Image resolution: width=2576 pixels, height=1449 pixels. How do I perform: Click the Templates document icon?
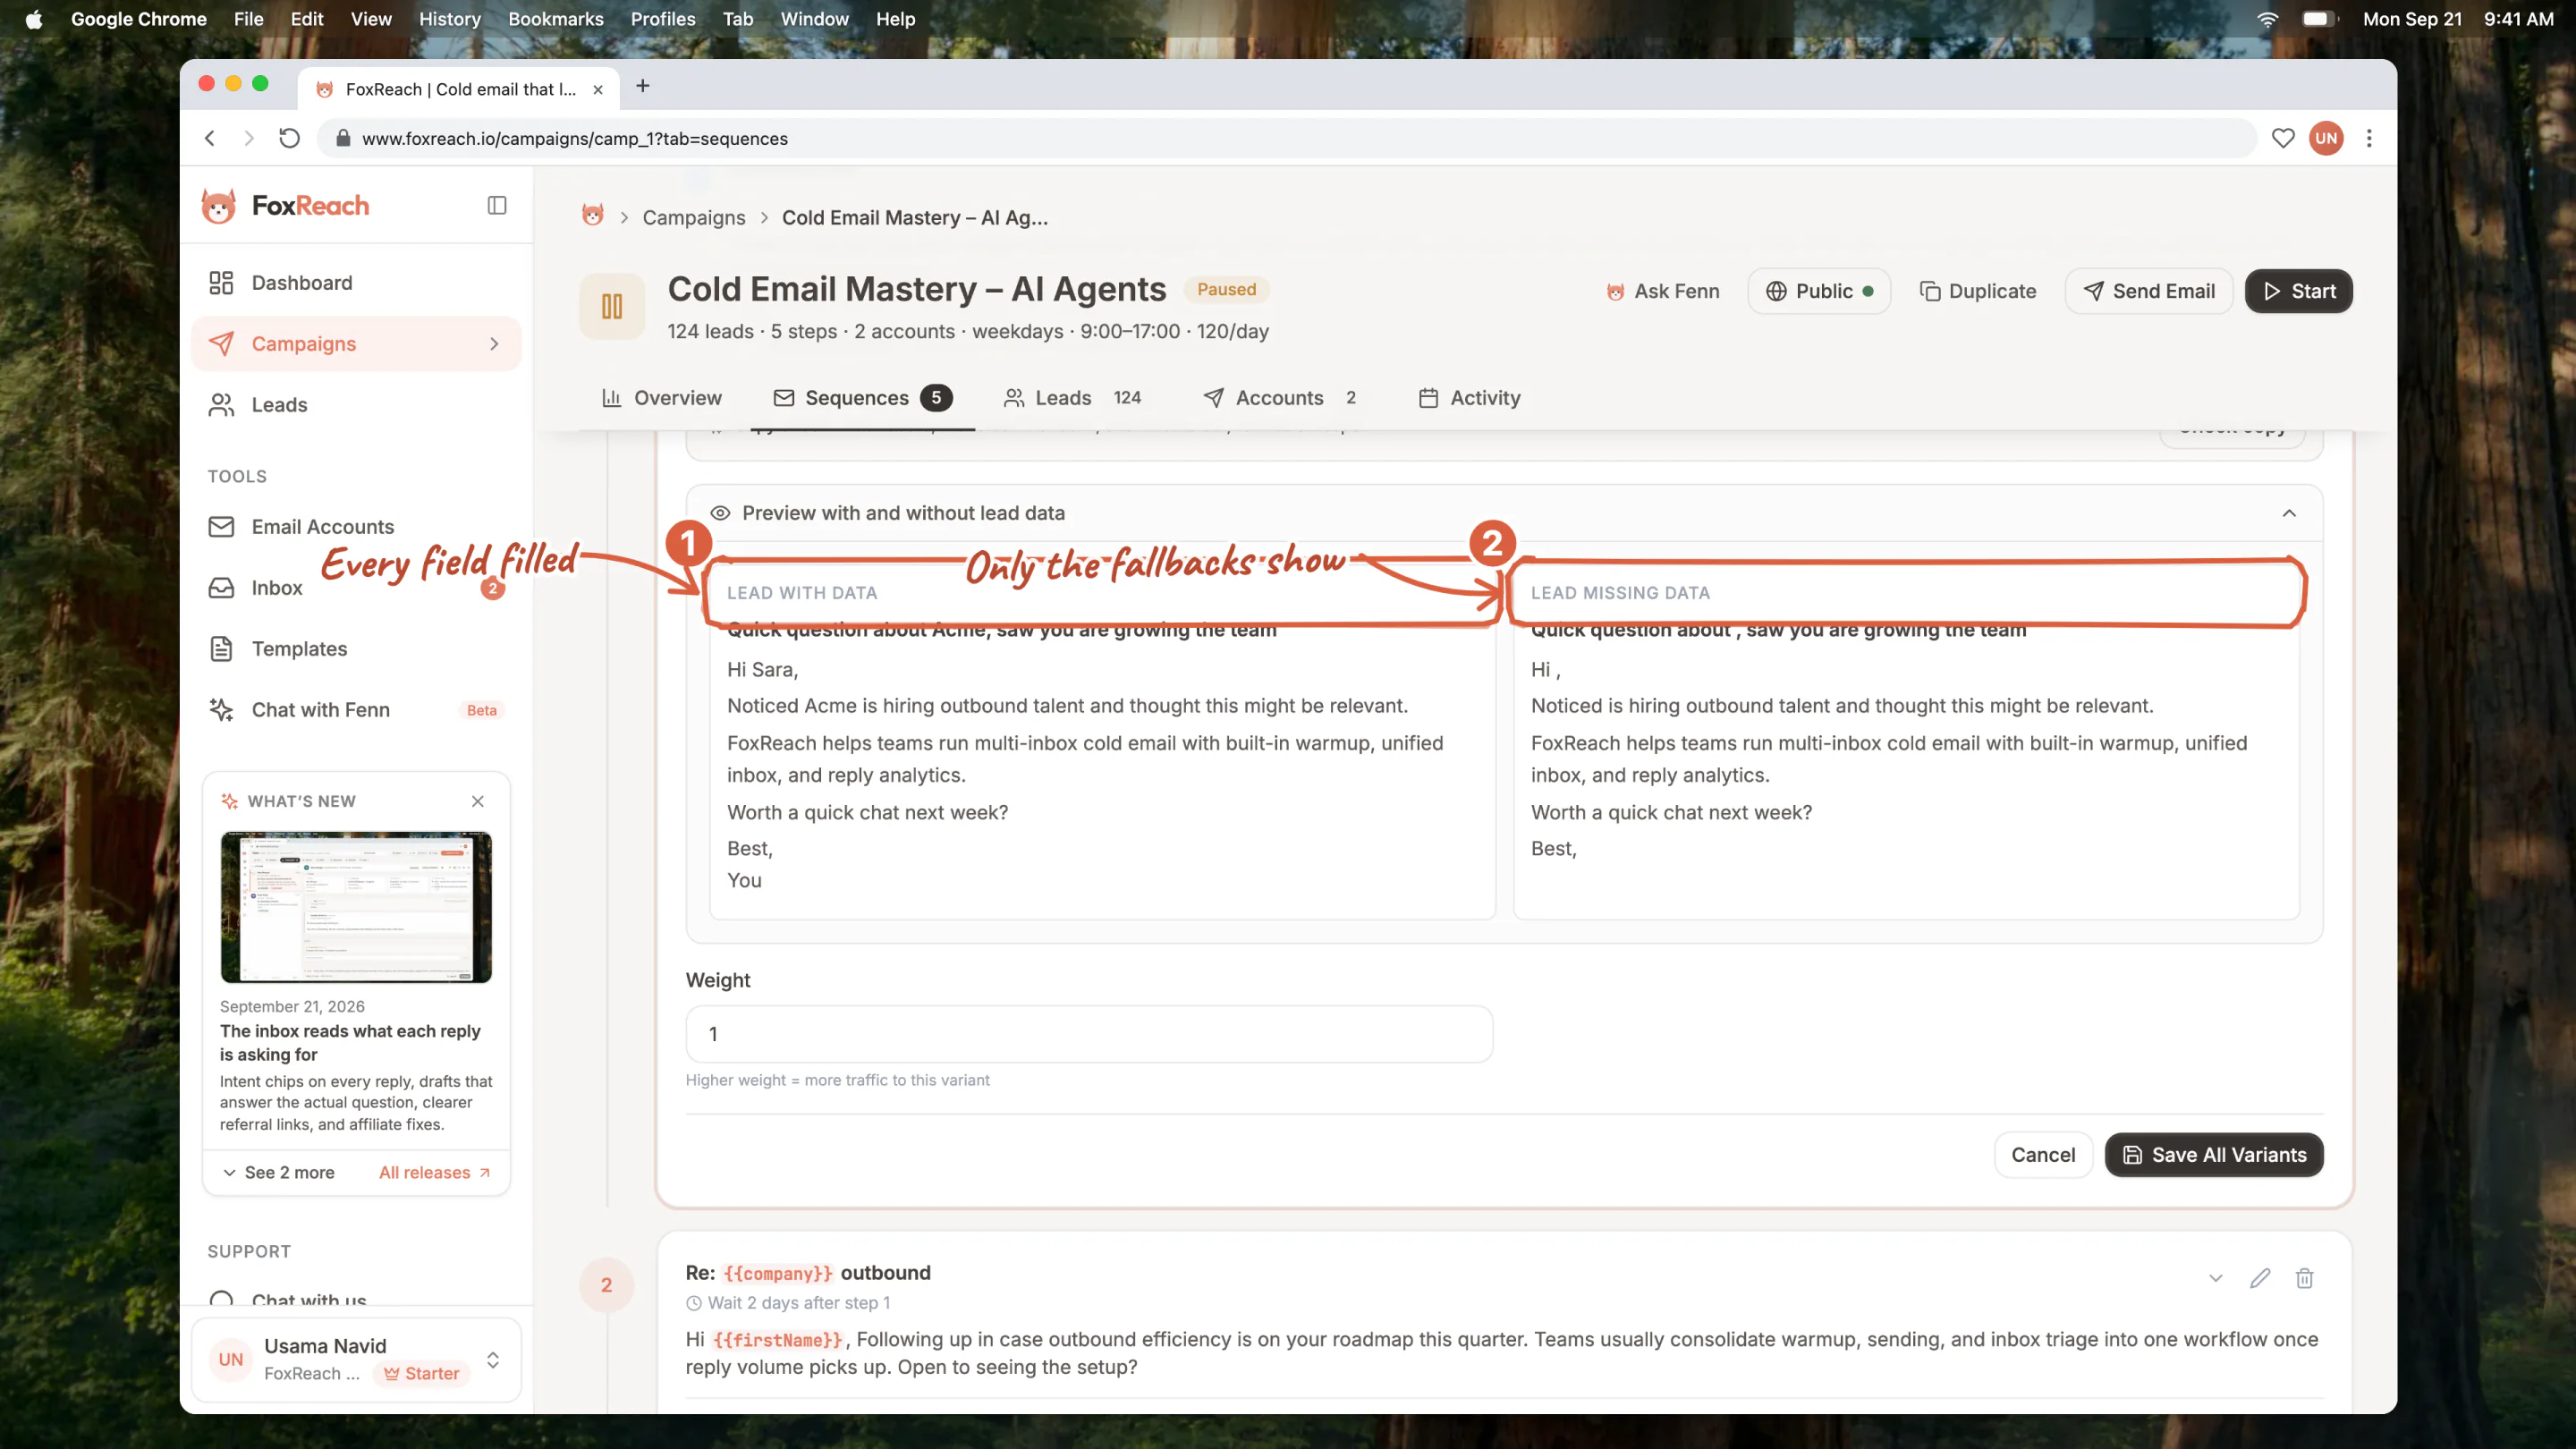point(221,649)
